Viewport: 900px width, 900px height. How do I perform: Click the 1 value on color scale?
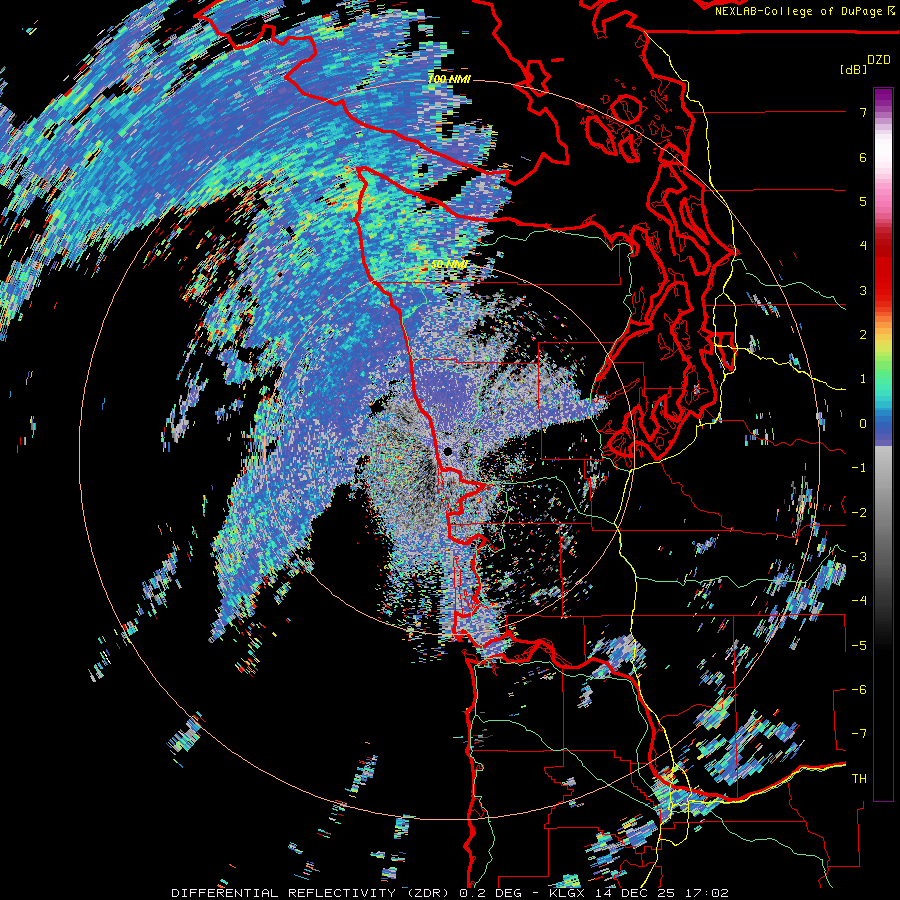[863, 379]
